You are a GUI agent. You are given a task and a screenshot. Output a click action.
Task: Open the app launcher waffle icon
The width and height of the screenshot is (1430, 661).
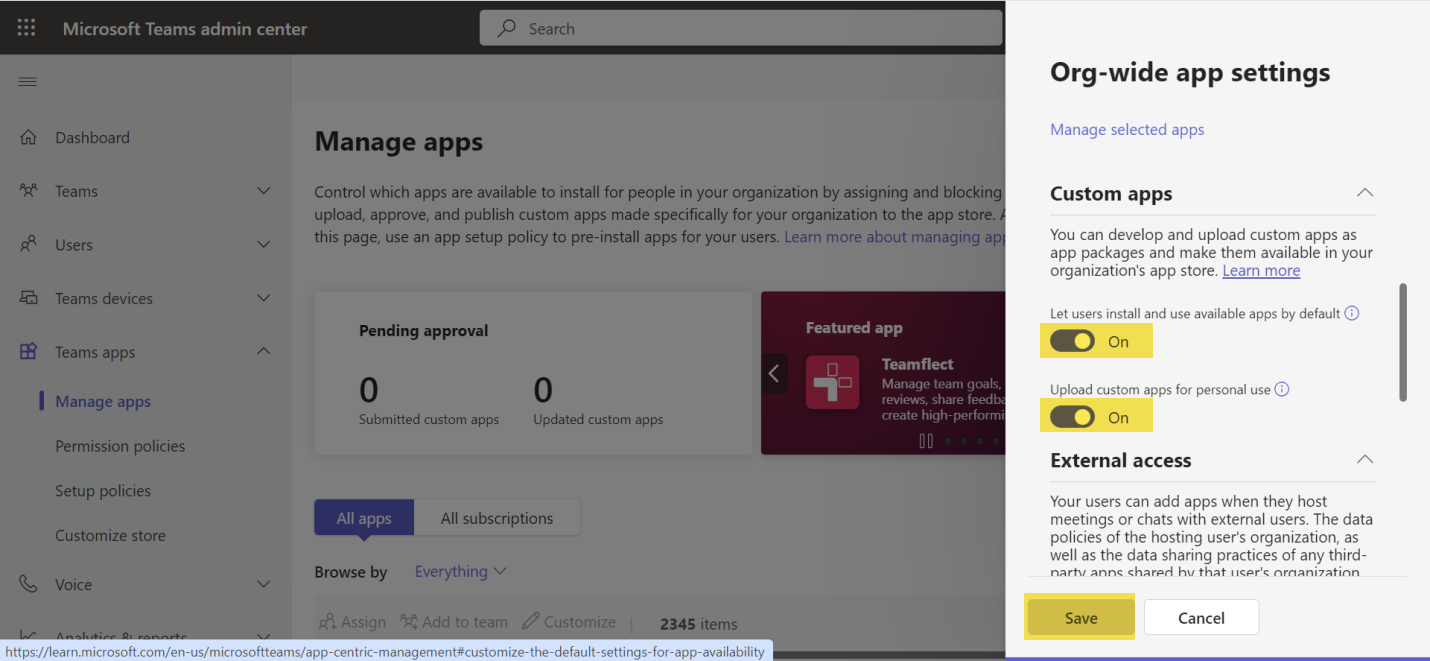coord(27,28)
